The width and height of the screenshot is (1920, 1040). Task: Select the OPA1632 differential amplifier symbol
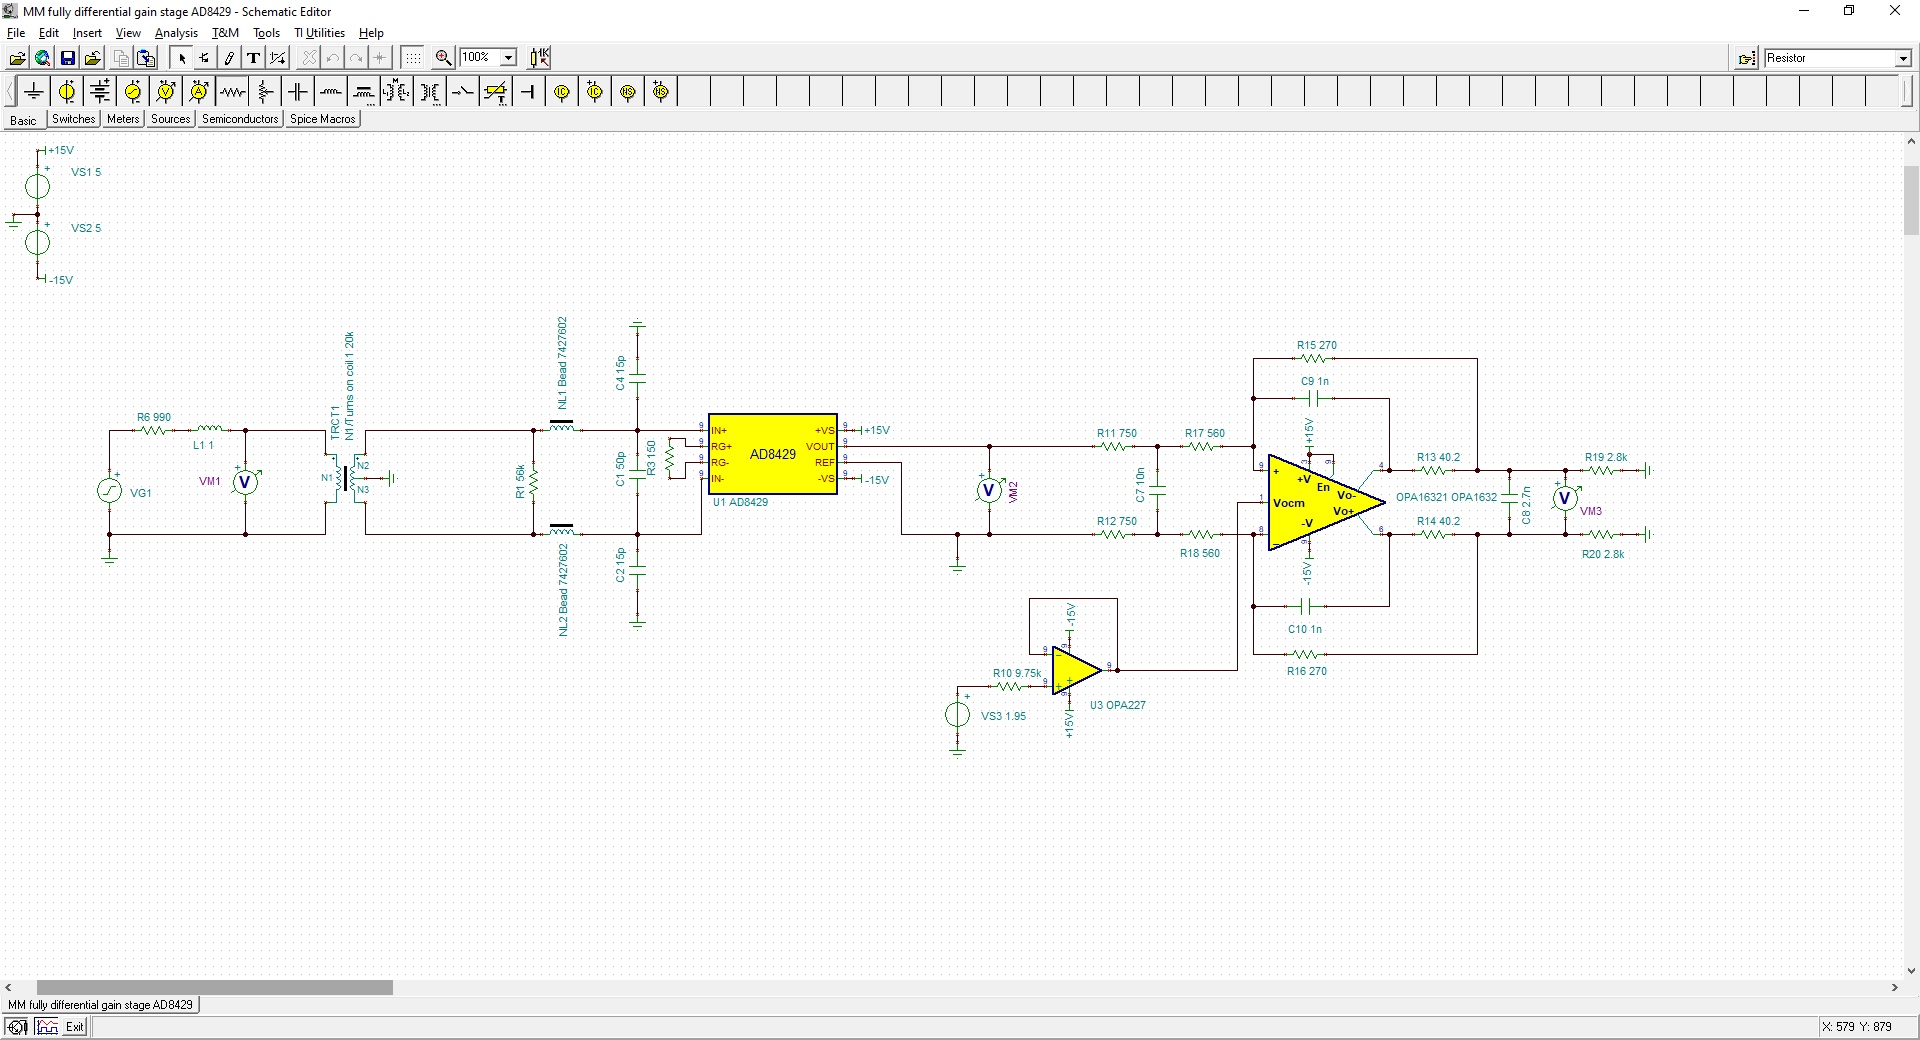click(x=1325, y=502)
